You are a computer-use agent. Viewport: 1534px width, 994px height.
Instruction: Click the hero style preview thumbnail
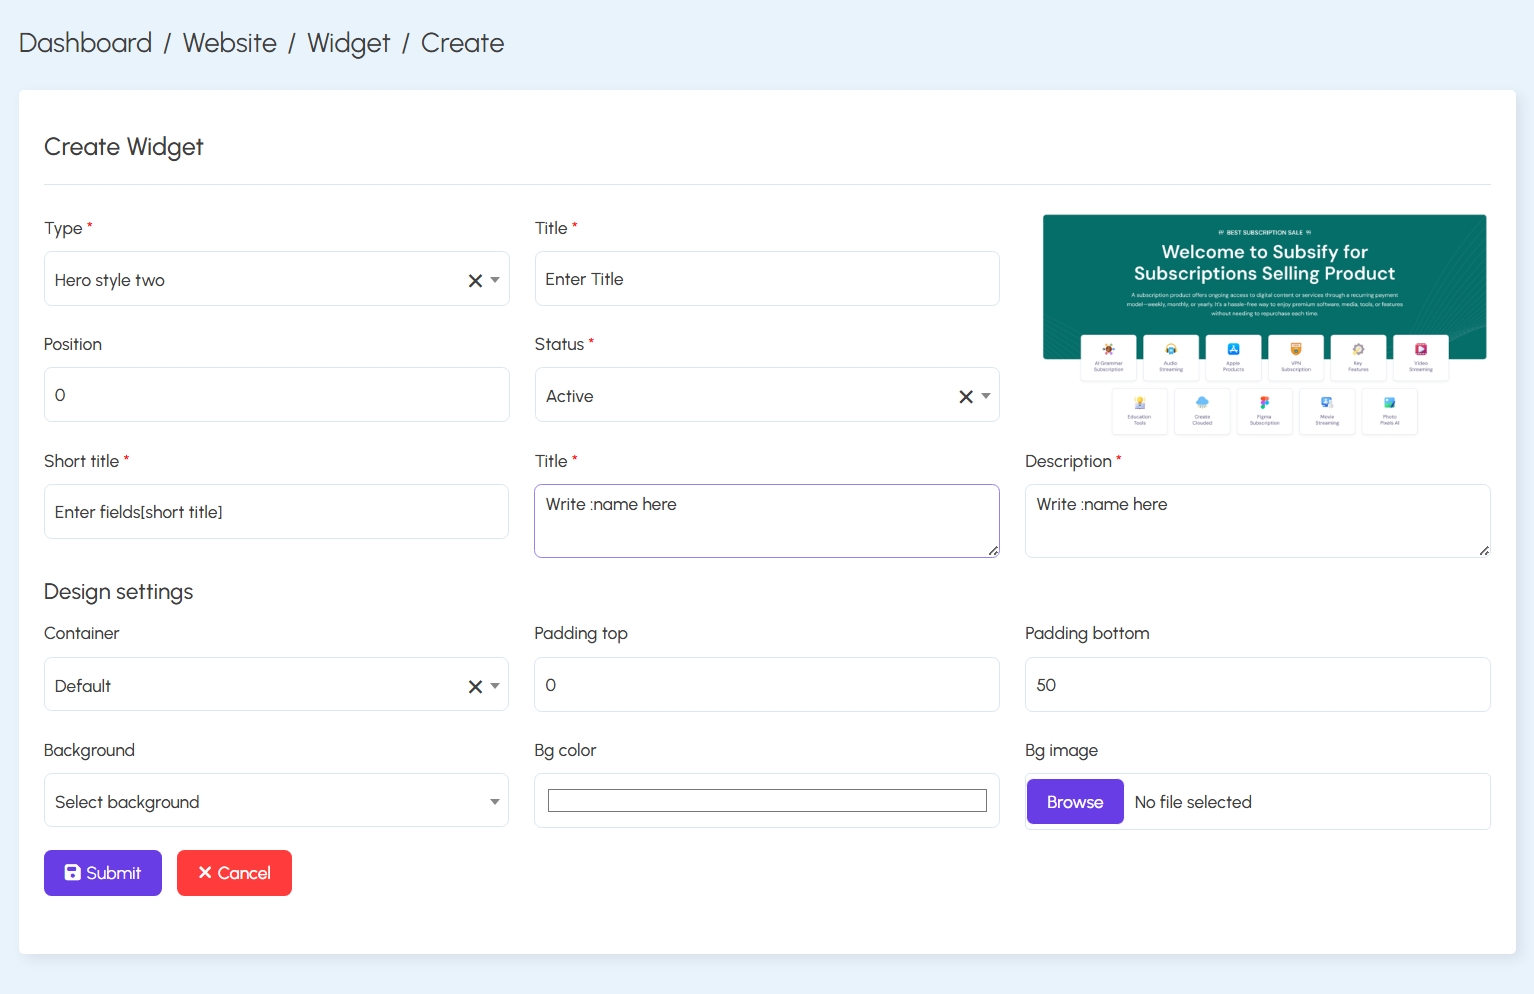tap(1264, 325)
